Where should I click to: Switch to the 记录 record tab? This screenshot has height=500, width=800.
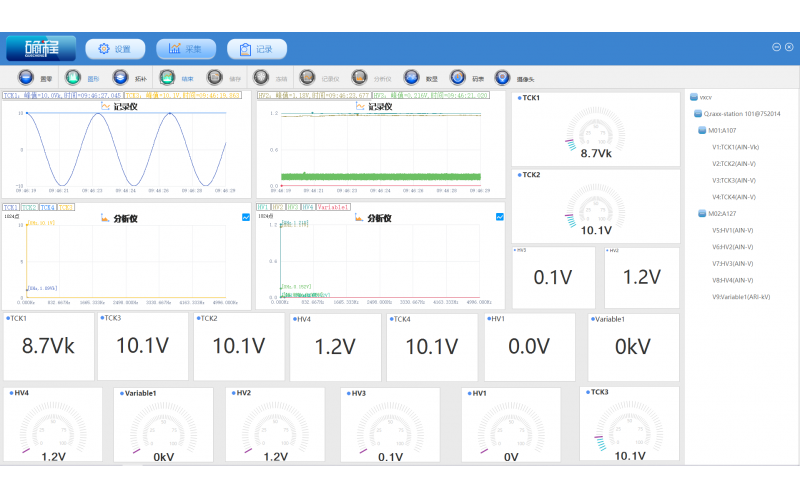257,48
